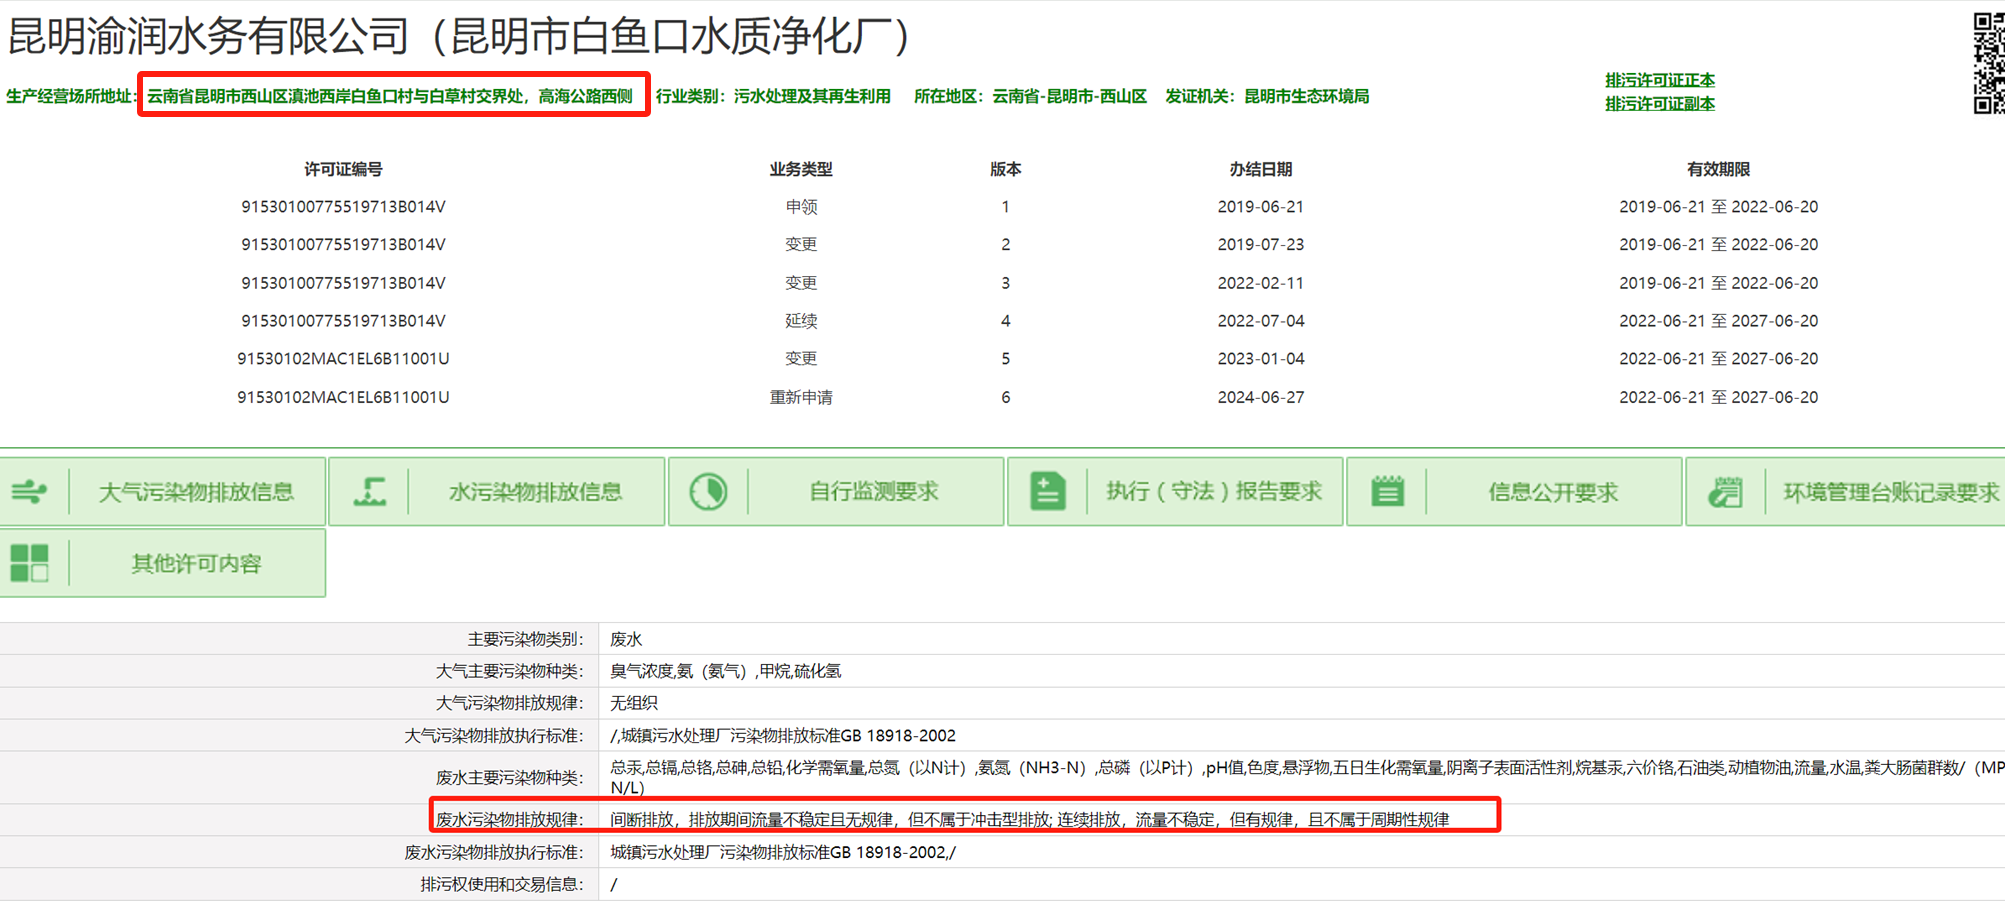This screenshot has width=2005, height=905.
Task: Click the air pollutant emissions wind icon
Action: pyautogui.click(x=29, y=491)
